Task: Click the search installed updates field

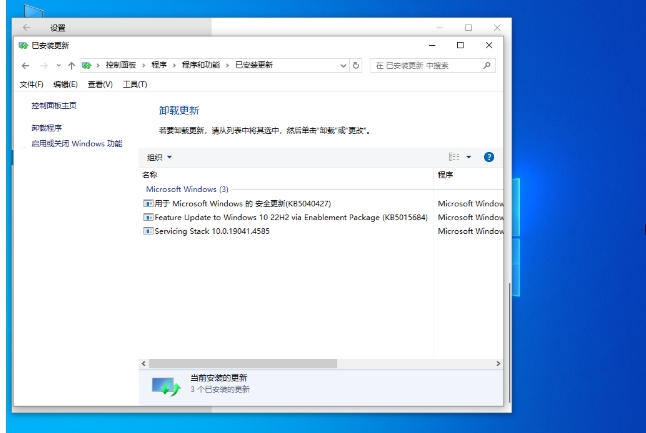Action: 425,65
